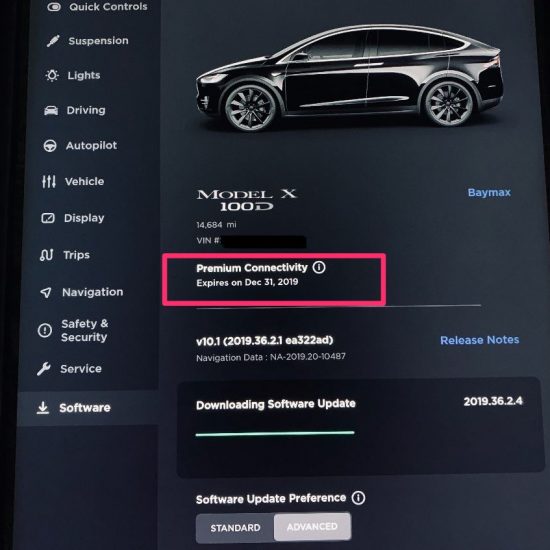Show Software Update Preference info icon
Viewport: 550px width, 550px height.
click(358, 497)
